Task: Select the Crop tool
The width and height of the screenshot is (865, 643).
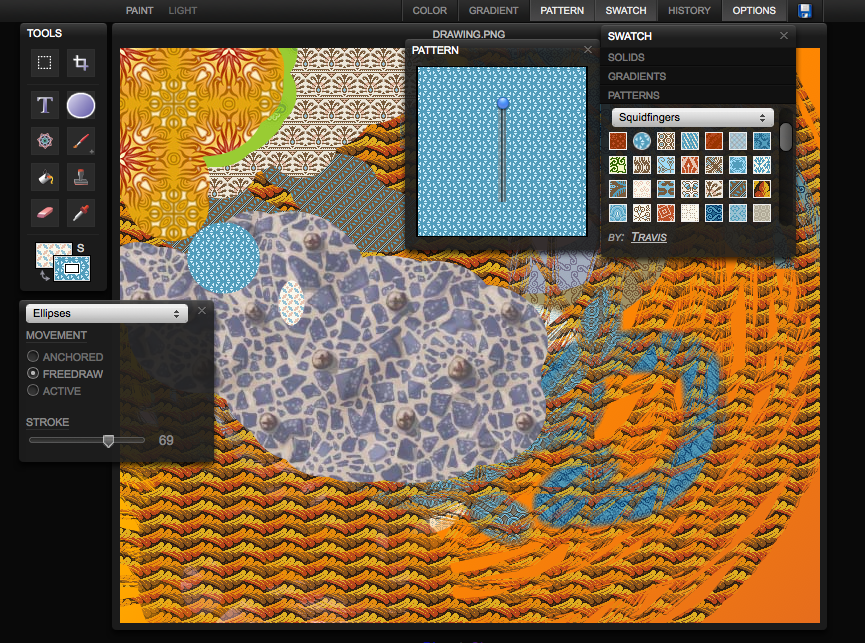Action: [x=81, y=63]
